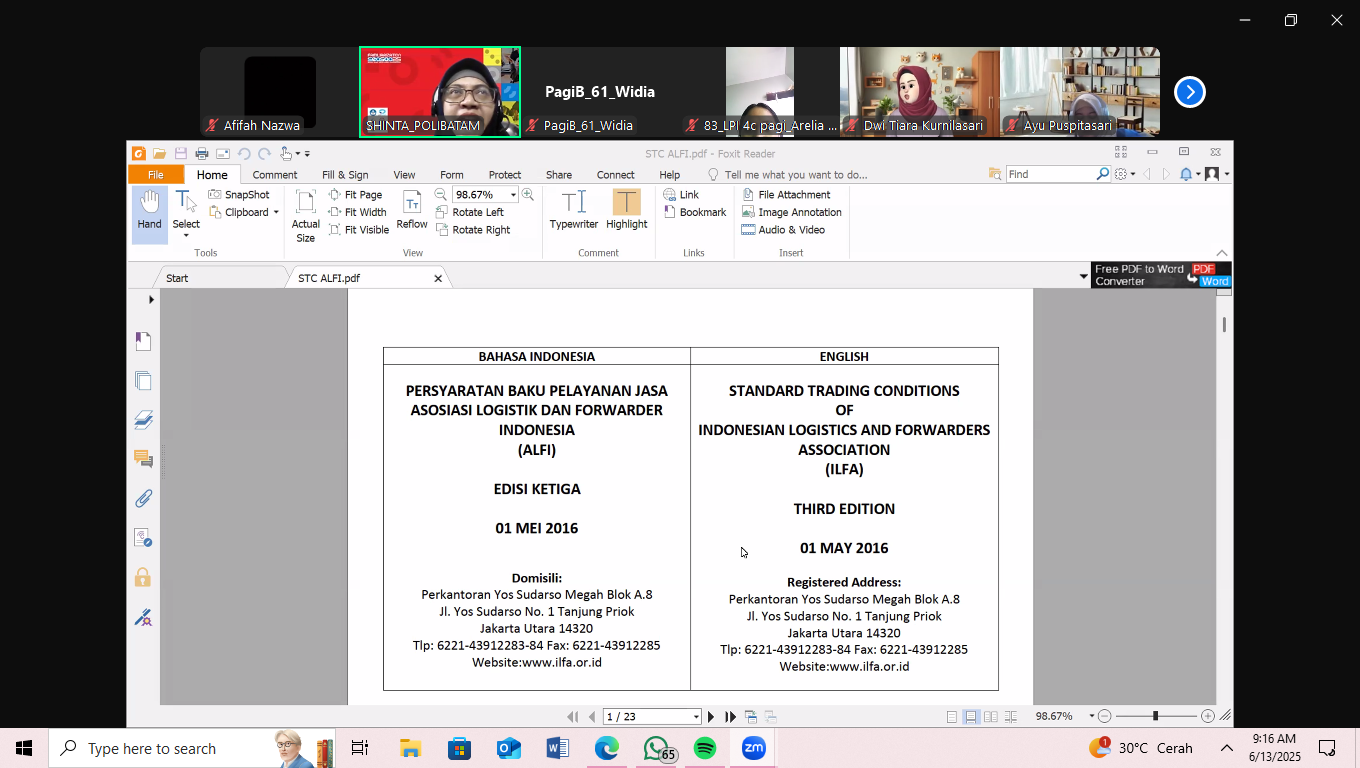Activate the Typewriter comment tool

click(x=574, y=211)
